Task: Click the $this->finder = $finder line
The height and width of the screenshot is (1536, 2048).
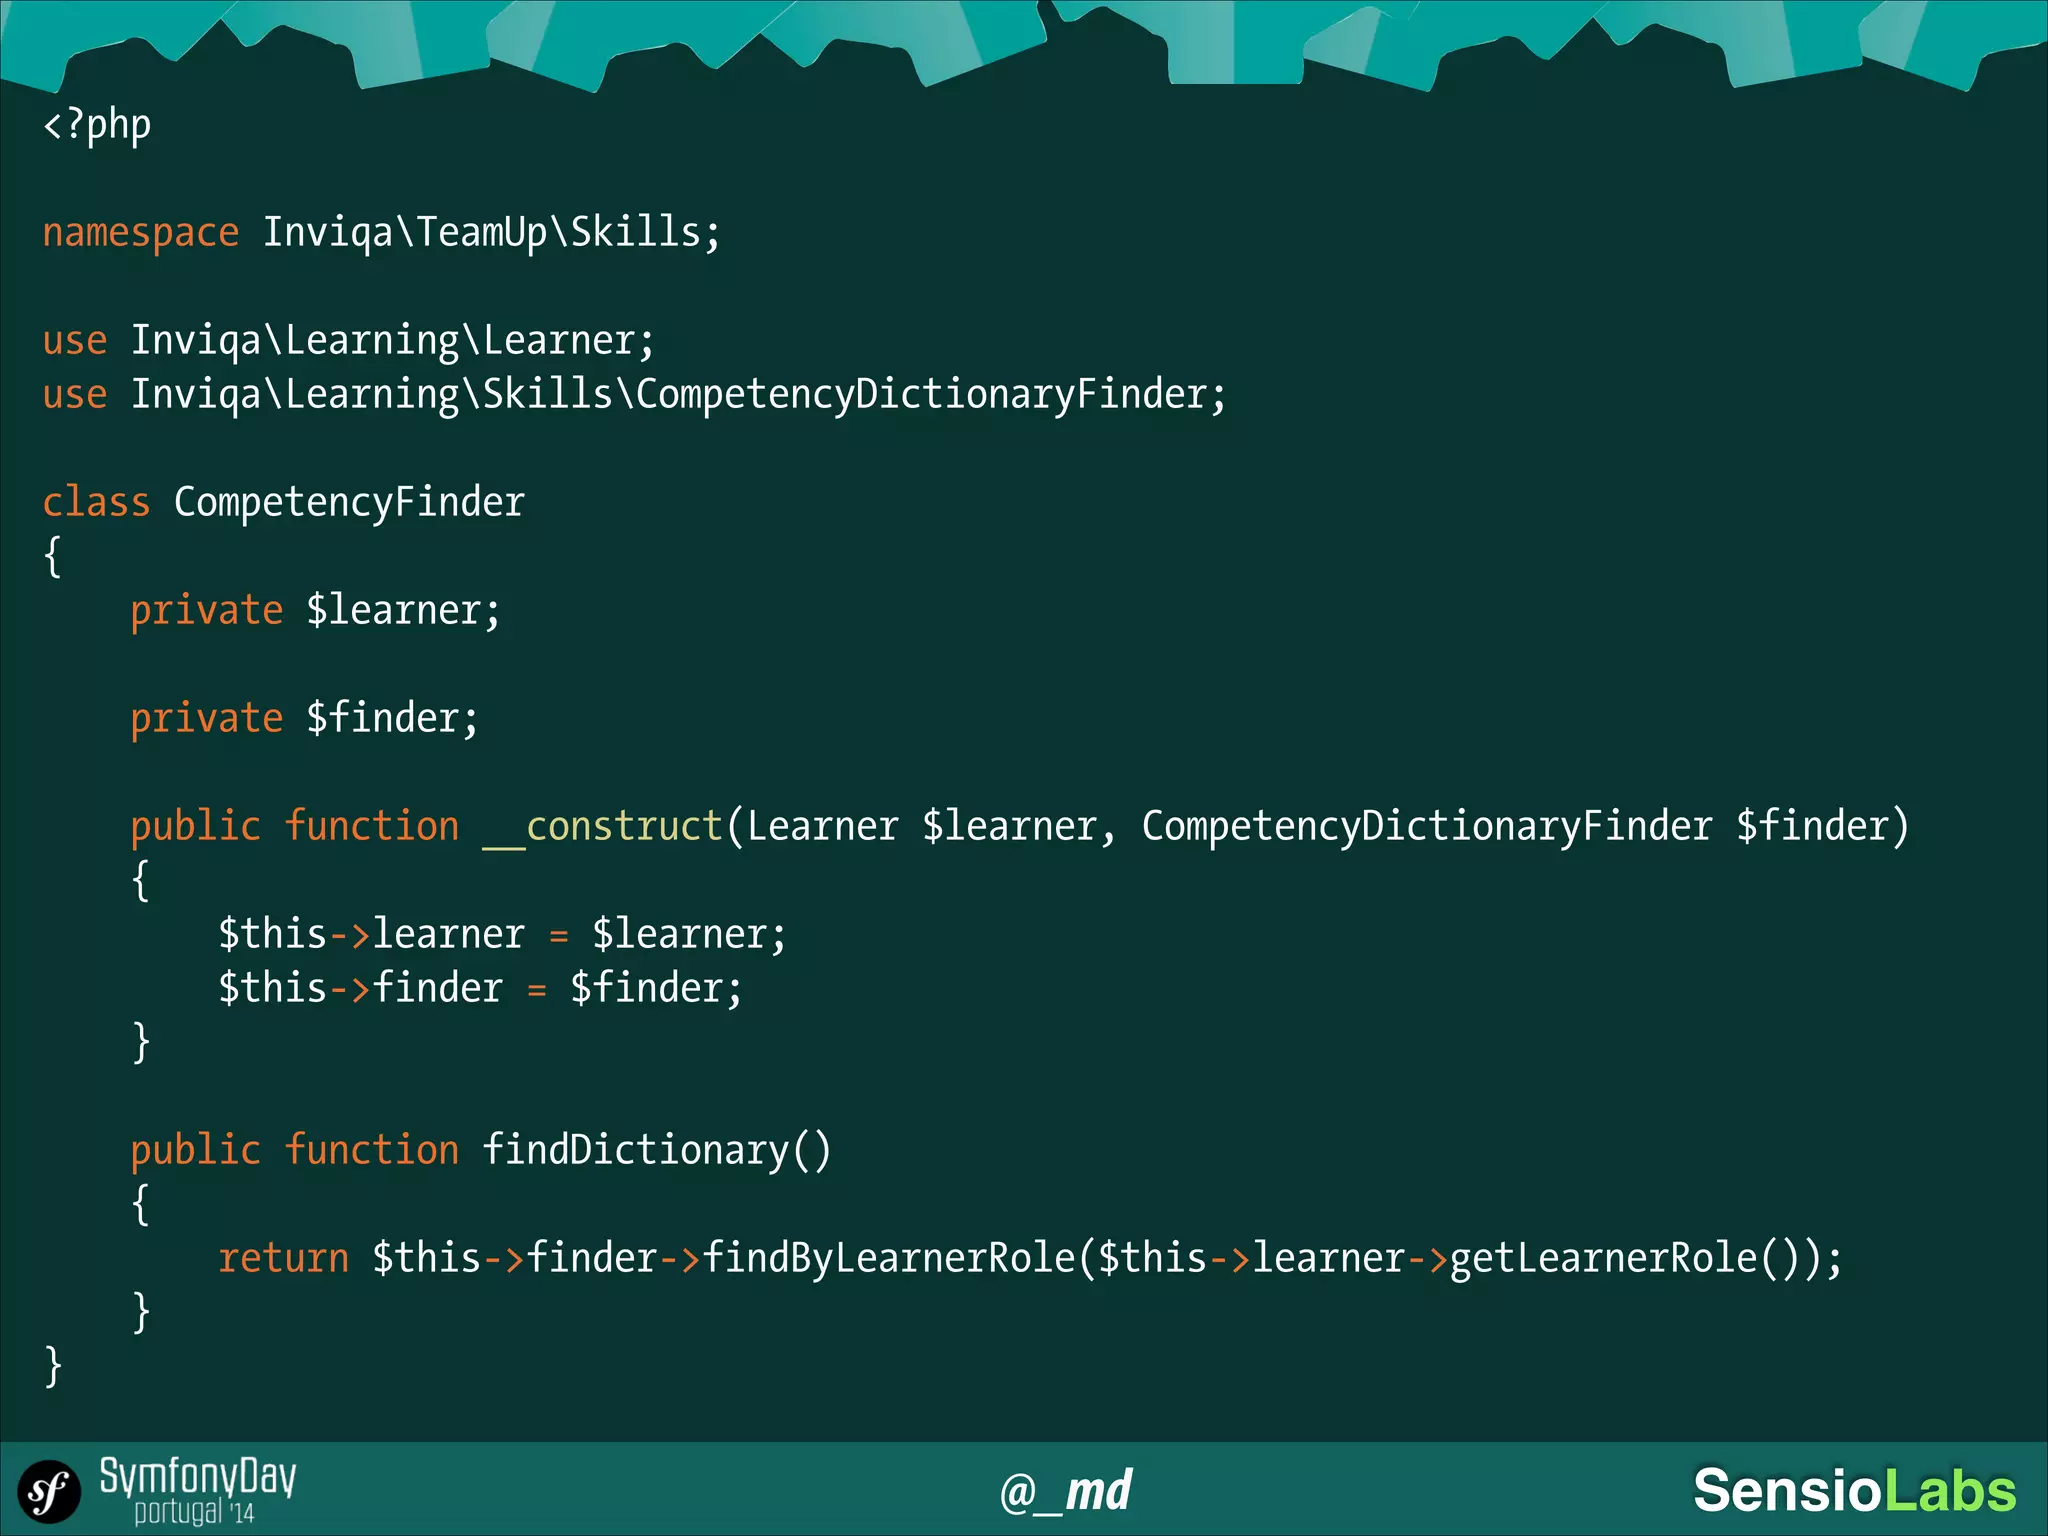Action: click(x=480, y=989)
